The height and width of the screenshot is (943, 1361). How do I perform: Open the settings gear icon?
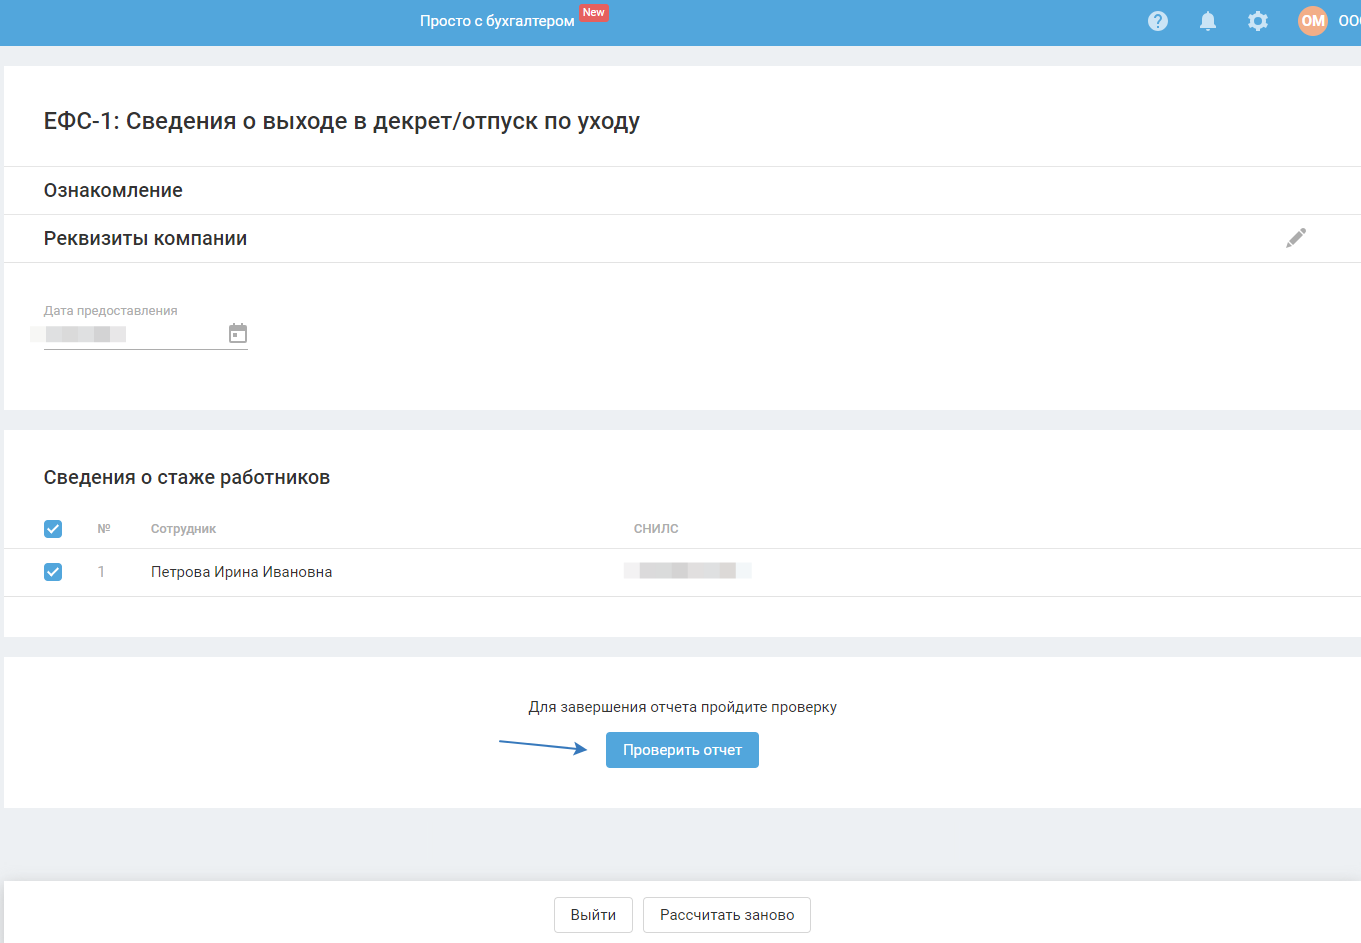tap(1258, 21)
